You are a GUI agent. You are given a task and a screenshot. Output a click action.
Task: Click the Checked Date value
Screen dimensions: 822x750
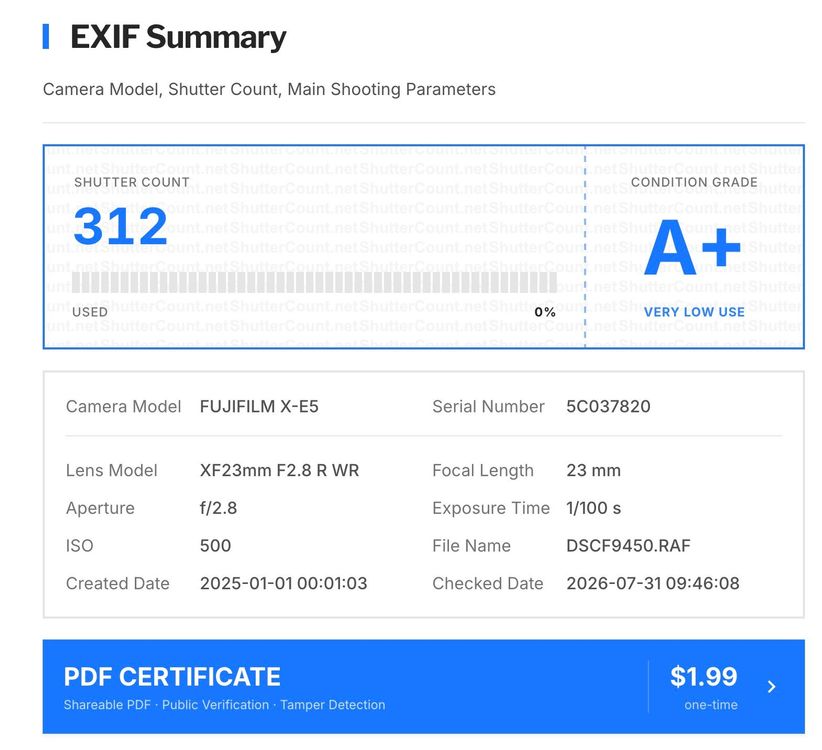653,583
